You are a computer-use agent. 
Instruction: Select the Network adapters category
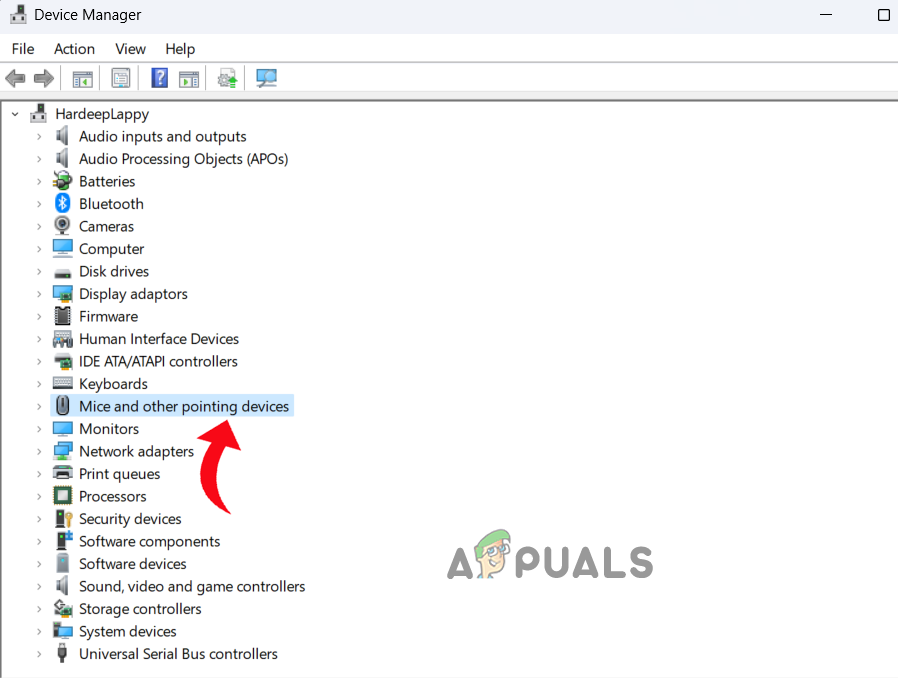[x=135, y=451]
